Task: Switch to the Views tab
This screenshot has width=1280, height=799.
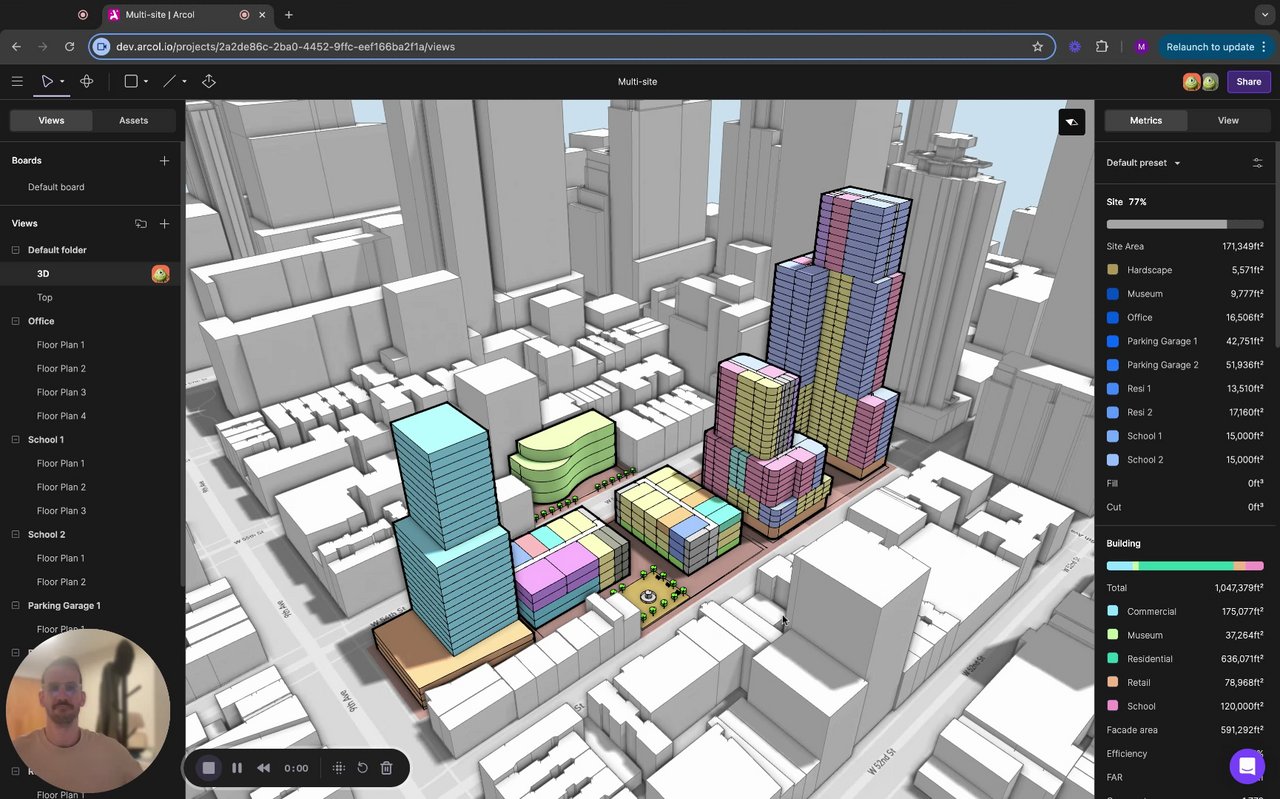Action: click(51, 121)
